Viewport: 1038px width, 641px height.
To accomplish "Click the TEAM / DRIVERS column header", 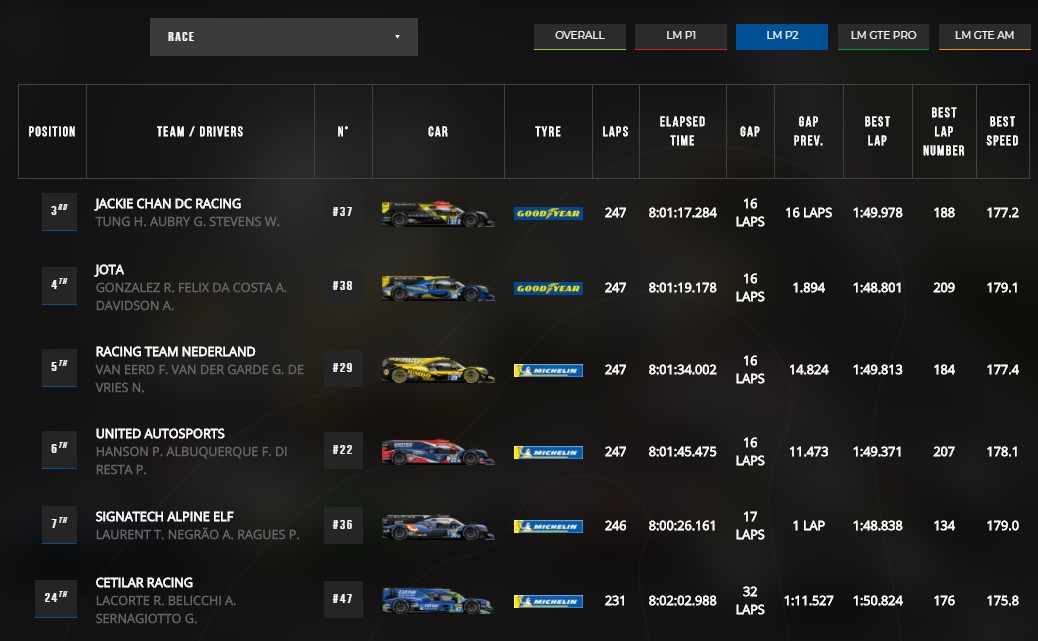I will tap(200, 132).
